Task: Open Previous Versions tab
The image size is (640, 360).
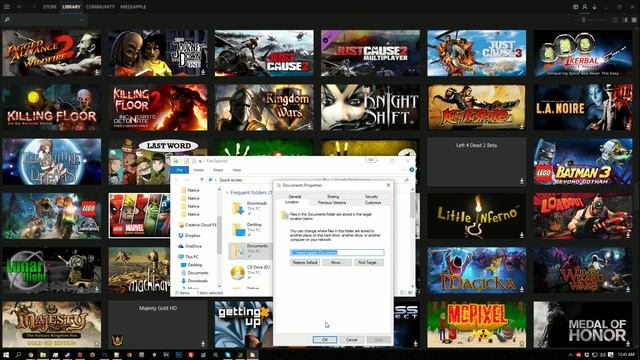Action: click(332, 202)
